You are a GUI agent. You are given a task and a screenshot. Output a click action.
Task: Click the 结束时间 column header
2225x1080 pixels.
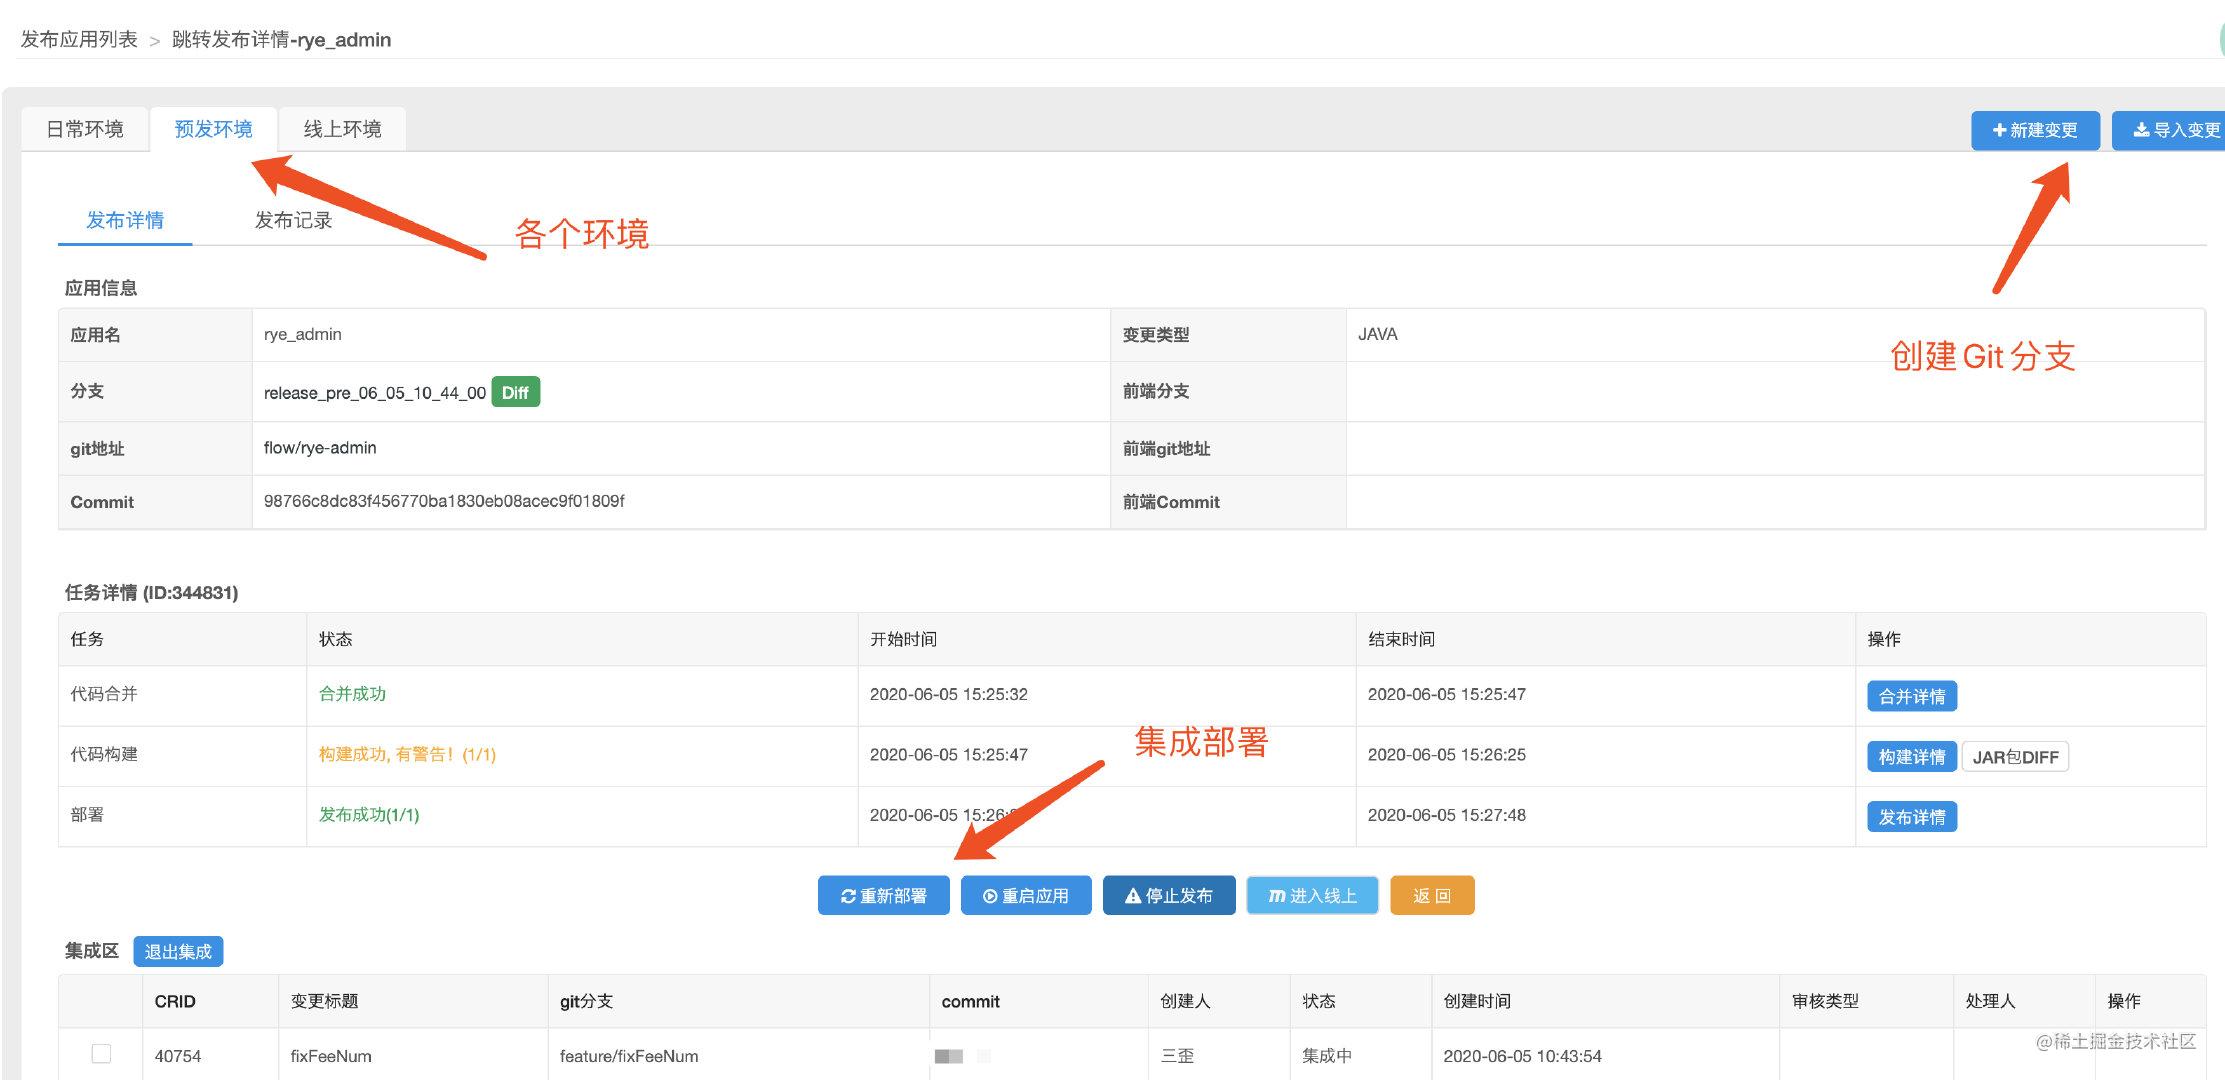1401,639
